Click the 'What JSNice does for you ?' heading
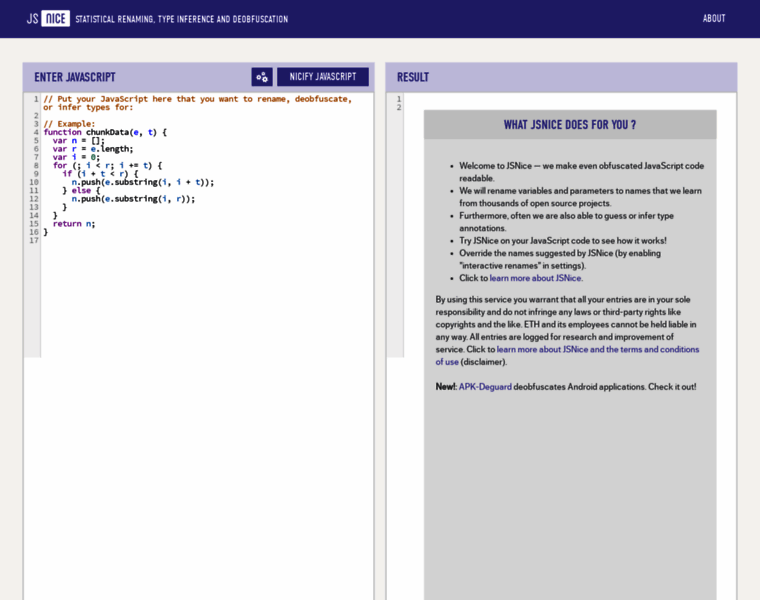760x600 pixels. 570,125
